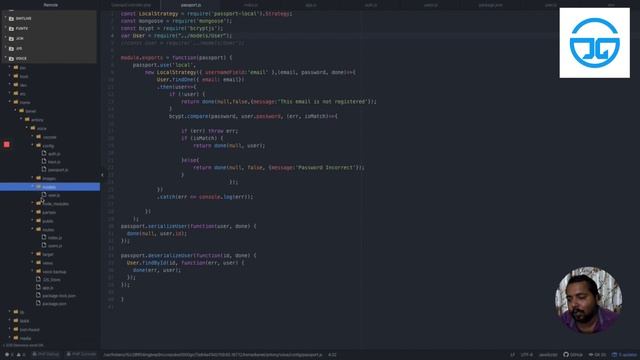Change the UTF-8 encoding selector

click(x=527, y=355)
